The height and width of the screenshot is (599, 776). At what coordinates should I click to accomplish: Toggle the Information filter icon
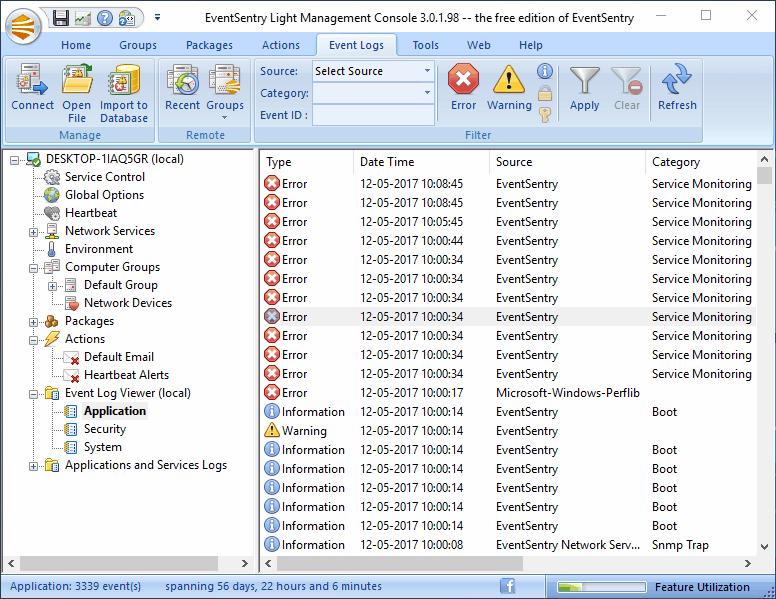[x=544, y=71]
